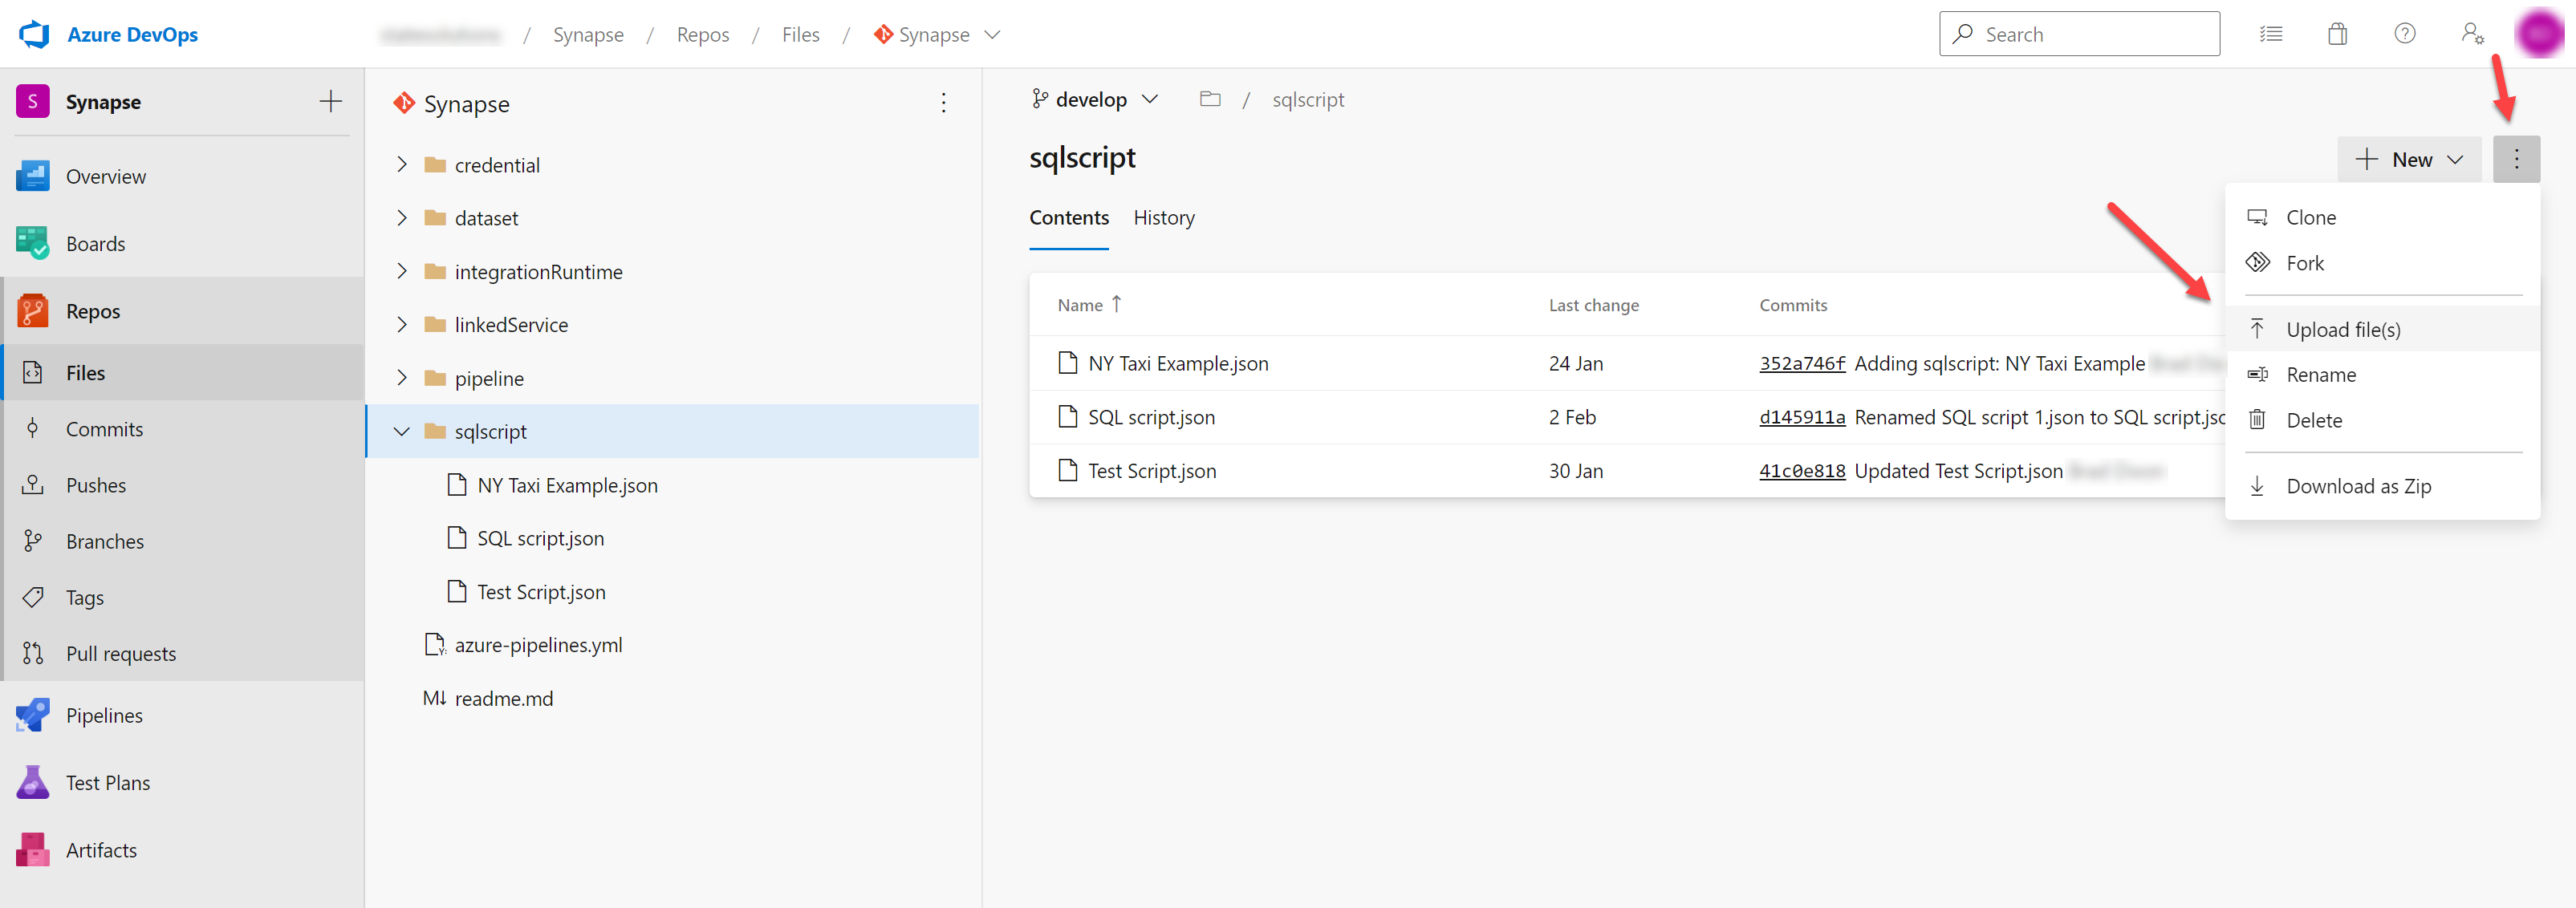Switch to the History tab
Viewport: 2576px width, 908px height.
click(x=1163, y=217)
